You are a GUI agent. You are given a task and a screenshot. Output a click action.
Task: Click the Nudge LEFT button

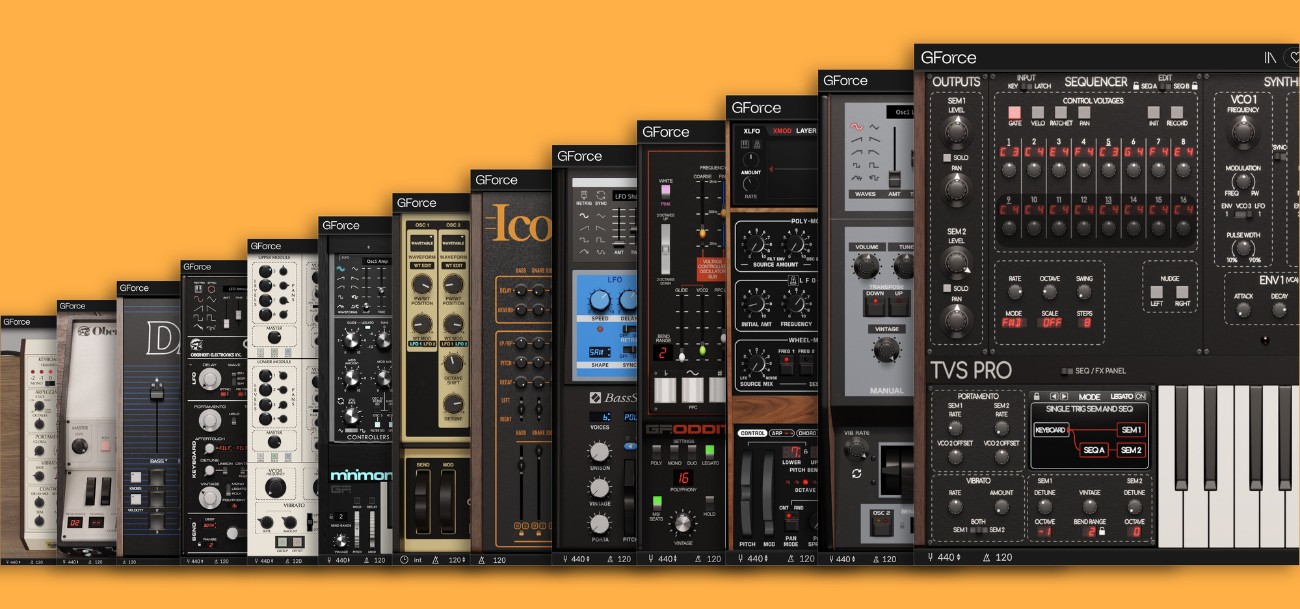[1156, 292]
